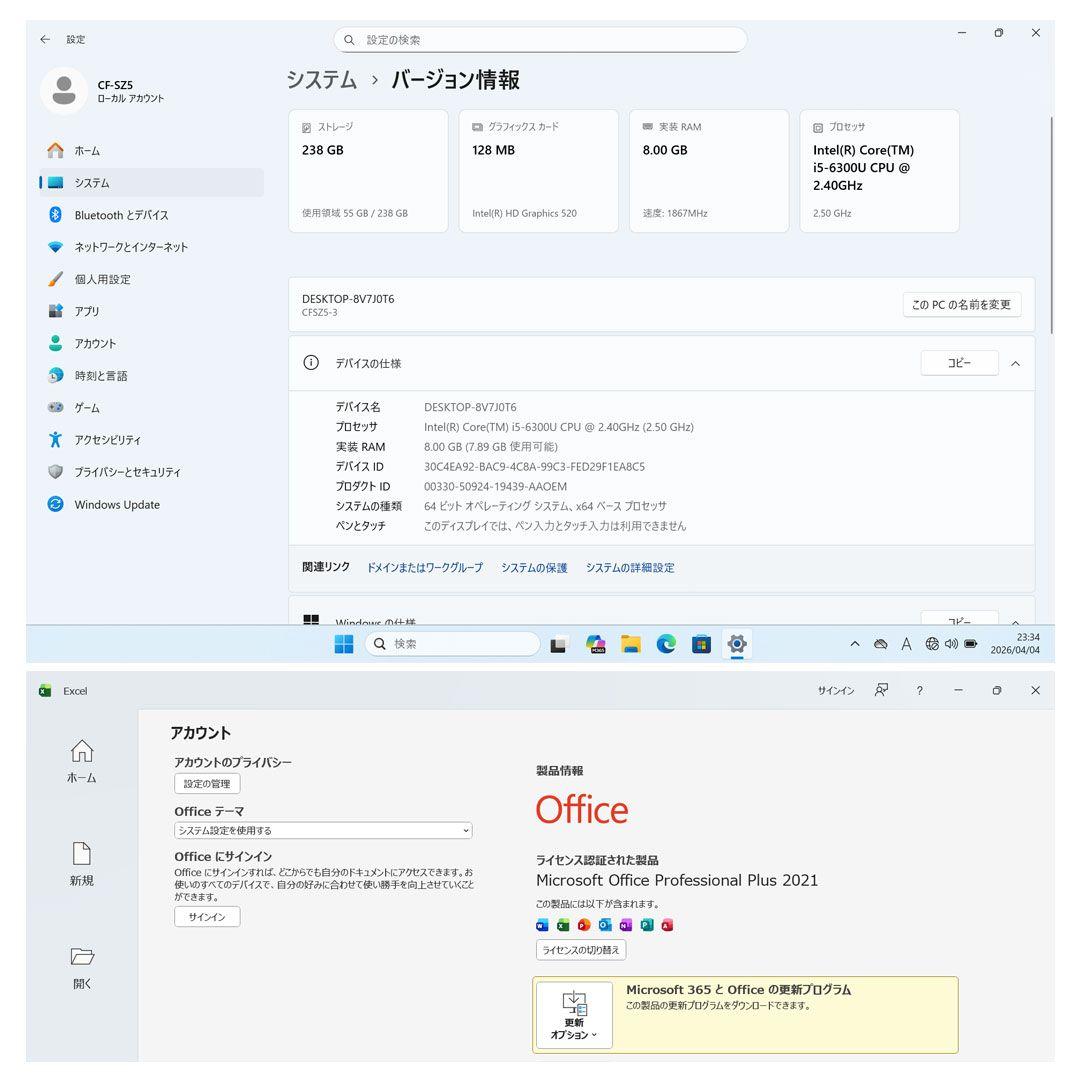Image resolution: width=1080 pixels, height=1080 pixels.
Task: Open the 更新オプション dropdown button
Action: (574, 1015)
